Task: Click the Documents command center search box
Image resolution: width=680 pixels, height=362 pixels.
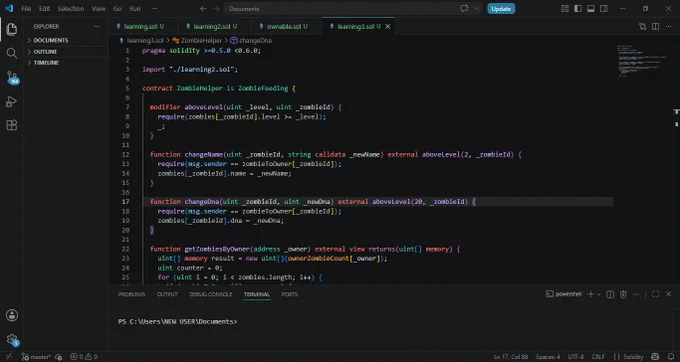Action: click(x=340, y=9)
